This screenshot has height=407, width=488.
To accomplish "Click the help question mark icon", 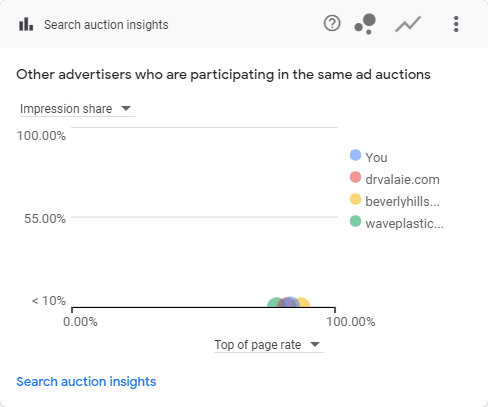I will (x=332, y=24).
